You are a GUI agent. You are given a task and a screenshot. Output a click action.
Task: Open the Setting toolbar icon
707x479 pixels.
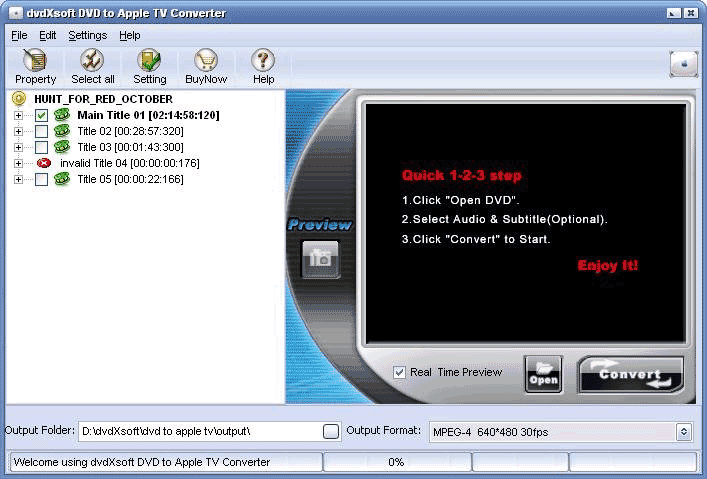pos(149,61)
